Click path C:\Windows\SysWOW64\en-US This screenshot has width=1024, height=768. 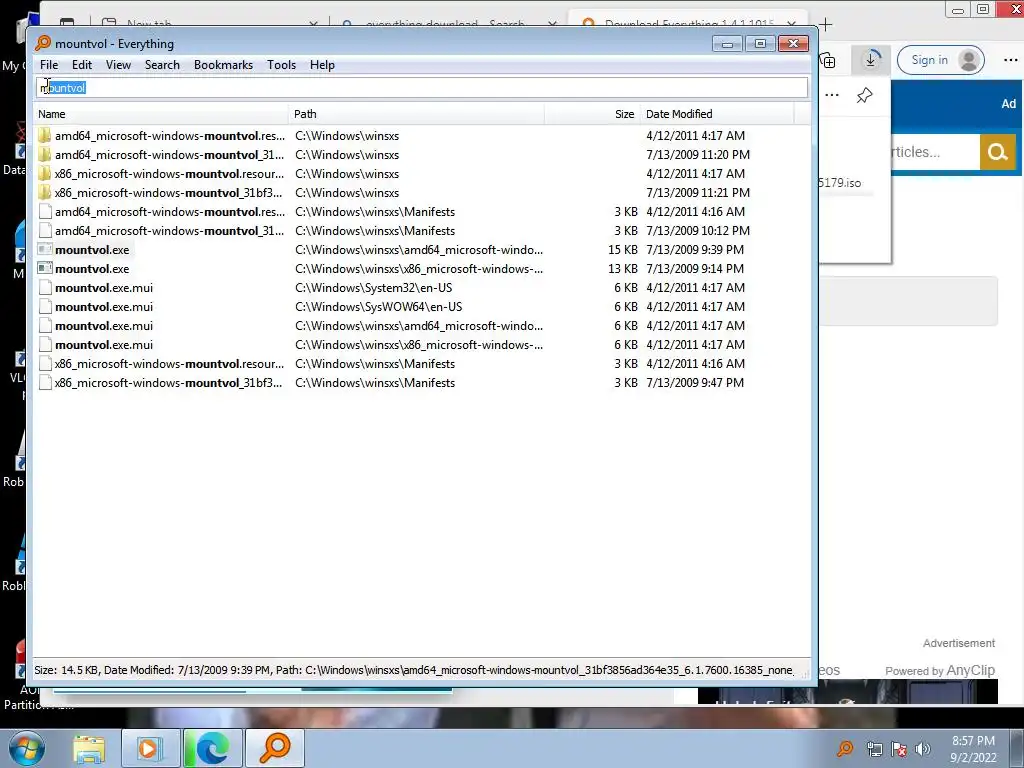379,306
